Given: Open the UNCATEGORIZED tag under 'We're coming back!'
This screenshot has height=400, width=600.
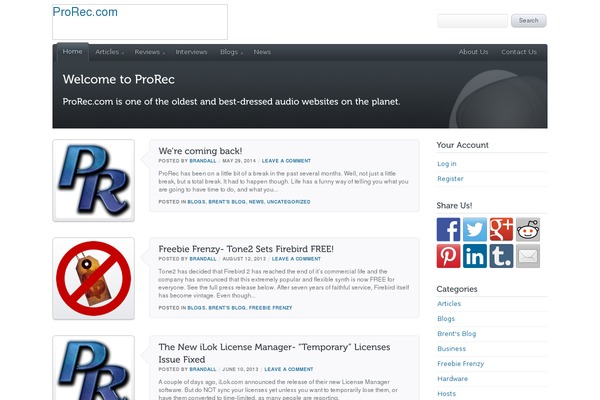Looking at the screenshot, I should pos(289,202).
